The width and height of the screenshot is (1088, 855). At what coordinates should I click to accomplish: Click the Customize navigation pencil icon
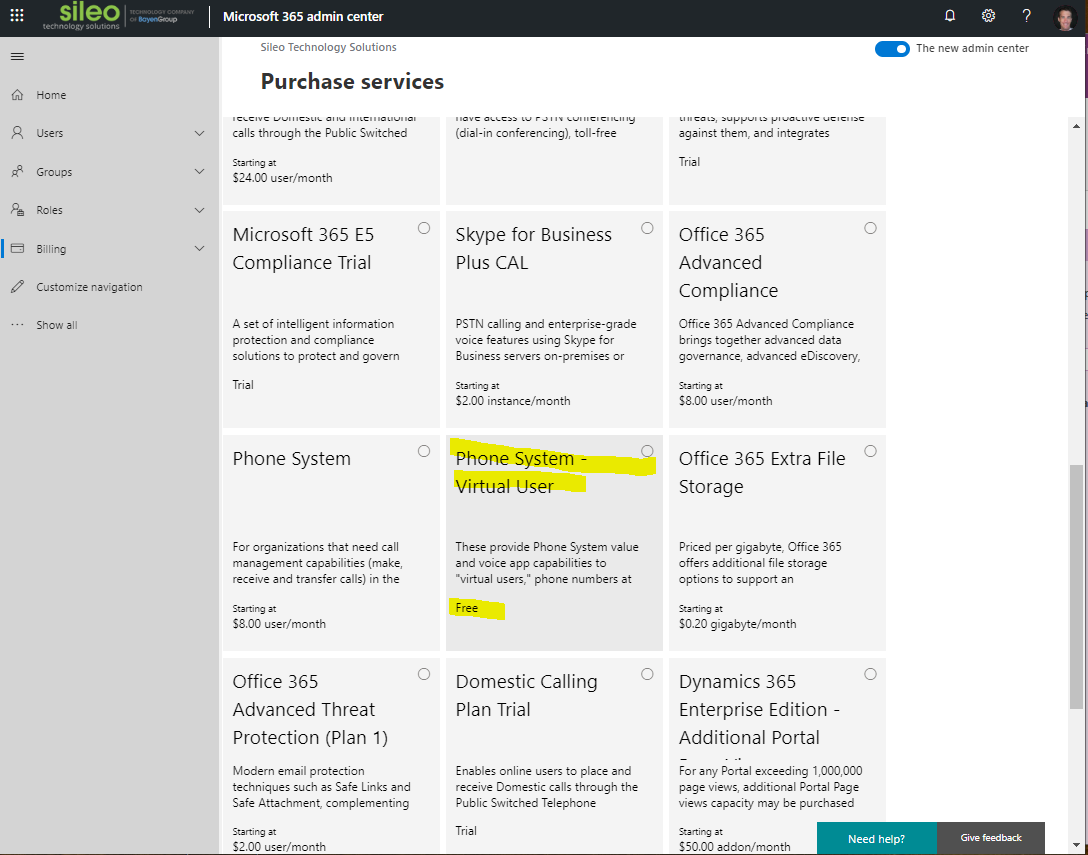(x=17, y=287)
